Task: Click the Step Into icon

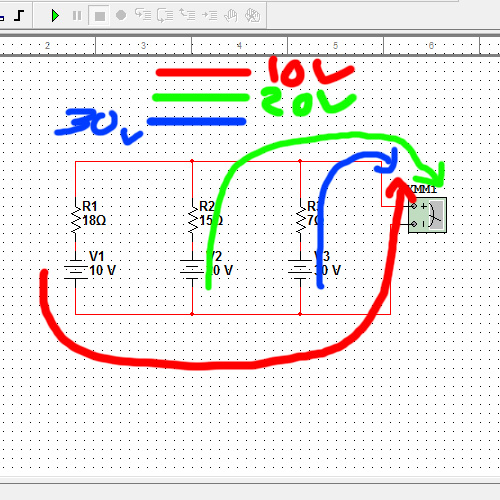Action: (x=143, y=15)
